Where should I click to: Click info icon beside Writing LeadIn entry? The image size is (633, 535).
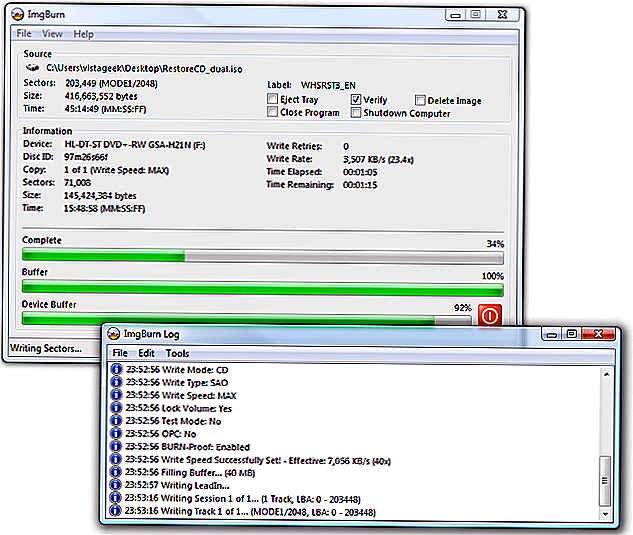coord(116,485)
